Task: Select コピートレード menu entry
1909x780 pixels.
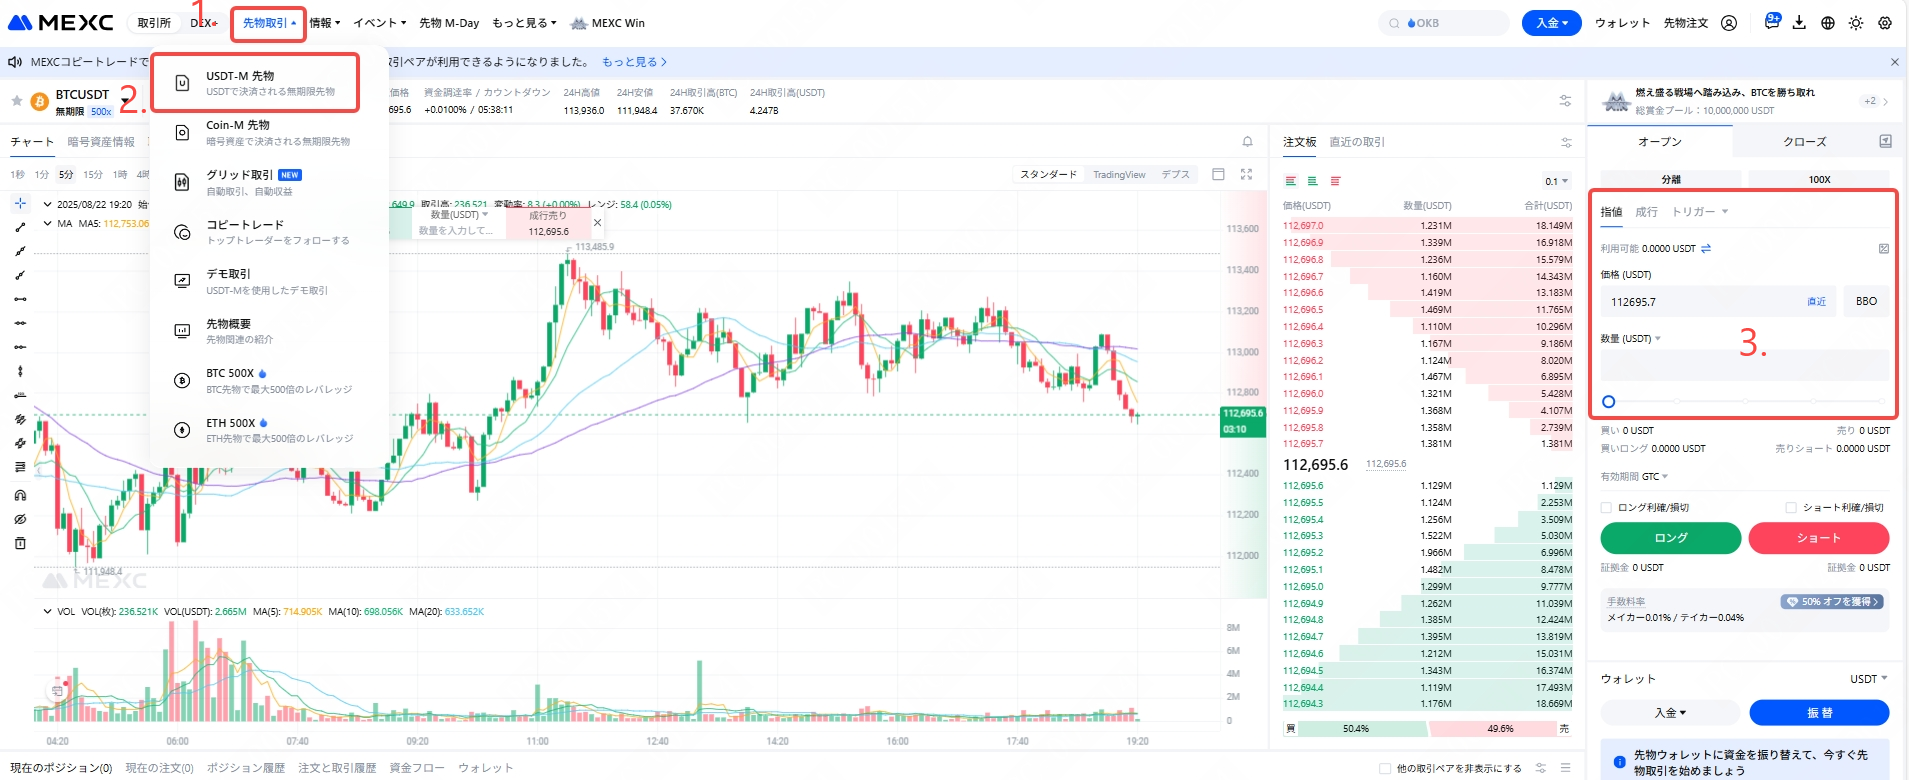Action: 268,232
